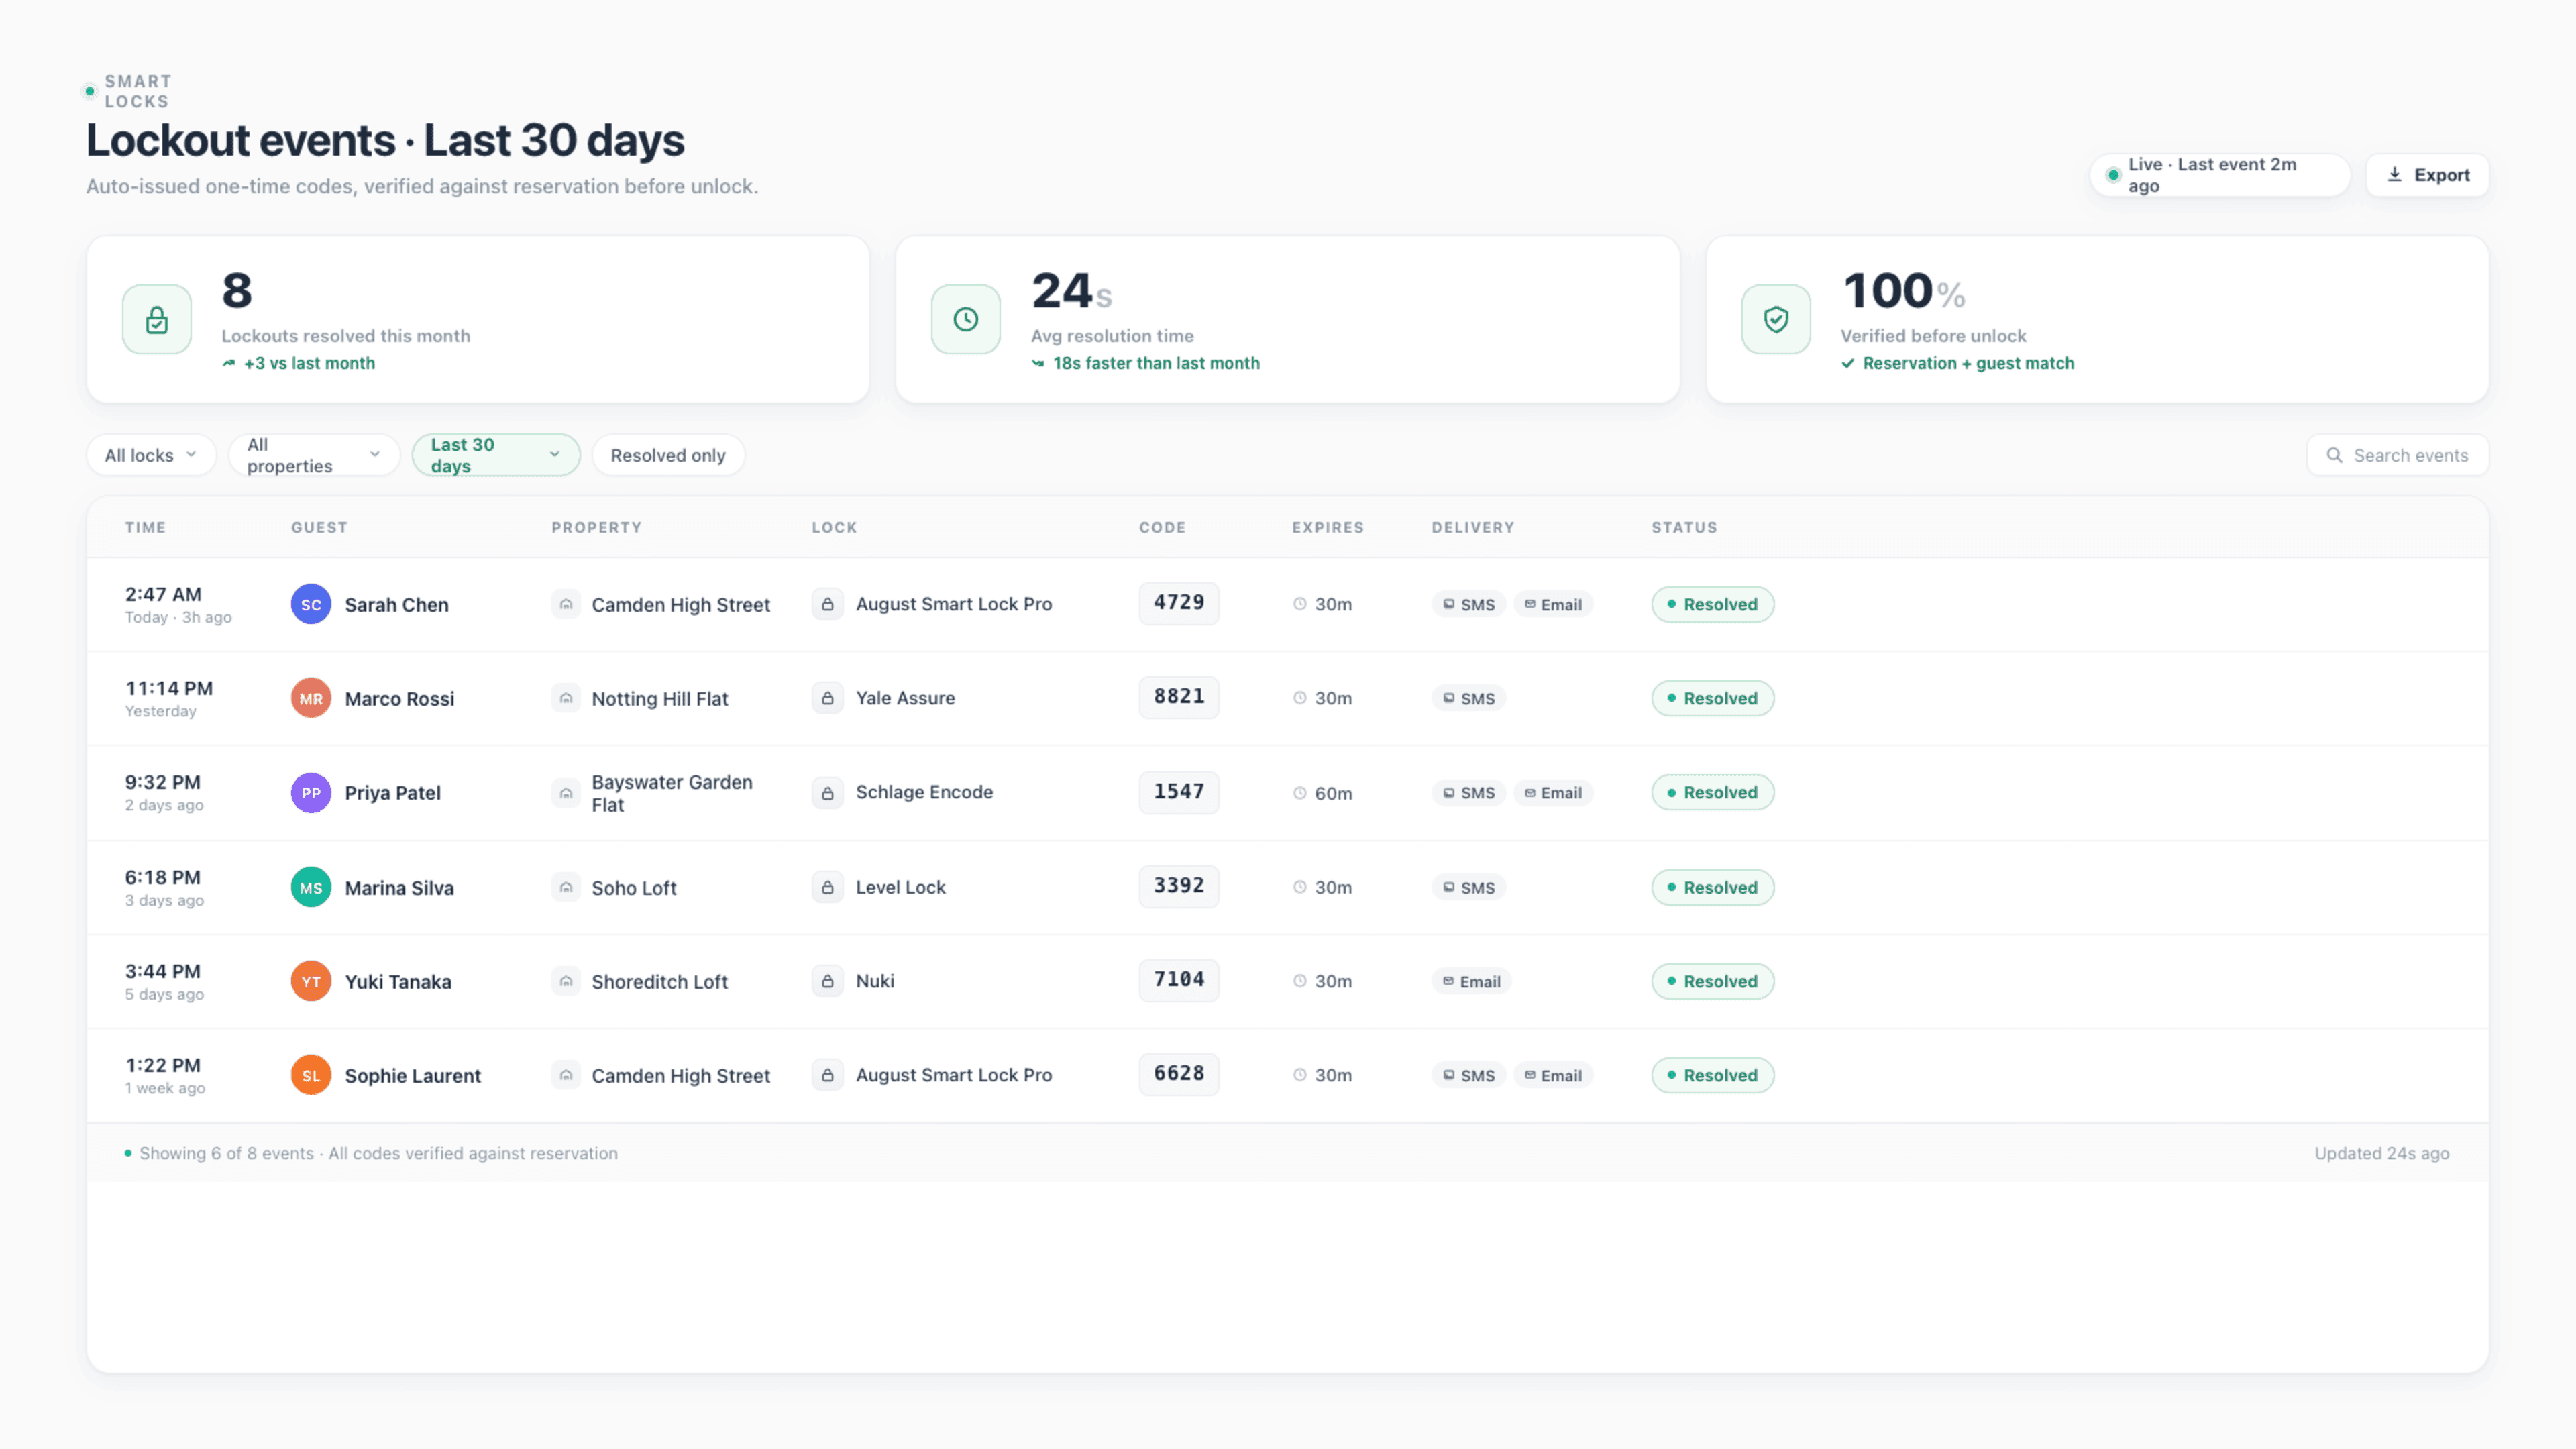Click the SMS badge in Priya Patel's row

(1468, 792)
